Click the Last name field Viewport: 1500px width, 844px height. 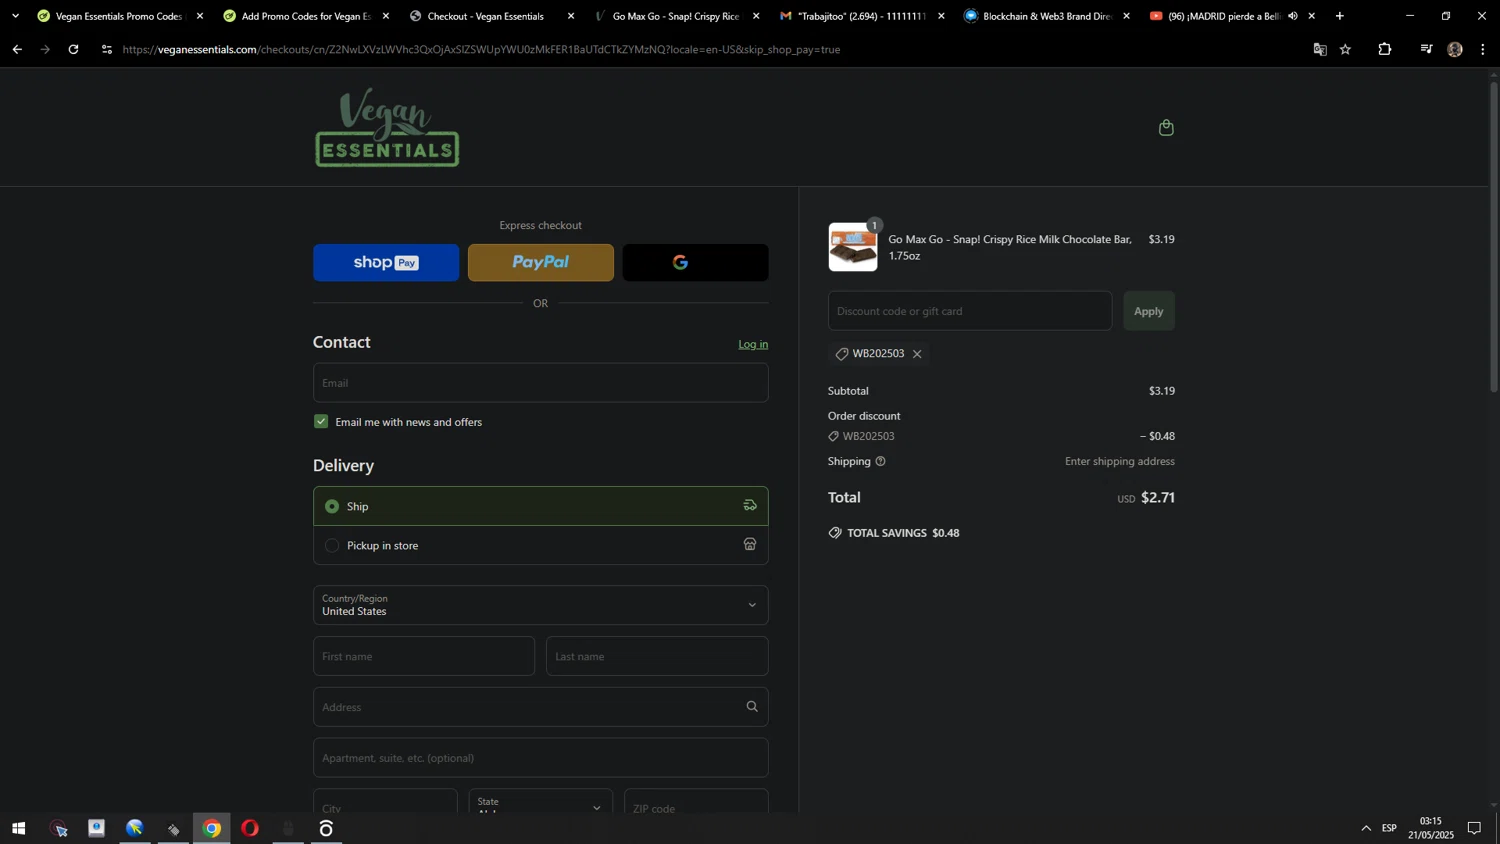pyautogui.click(x=657, y=656)
